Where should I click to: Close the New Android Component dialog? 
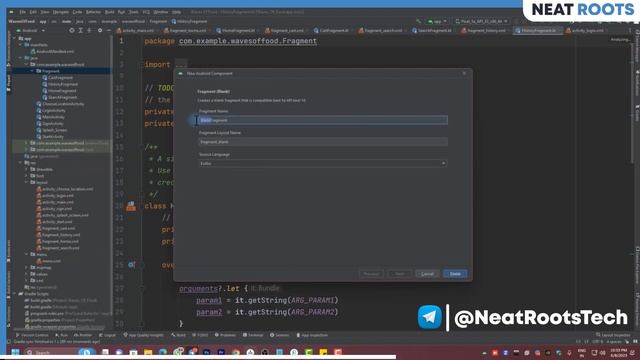(x=464, y=73)
